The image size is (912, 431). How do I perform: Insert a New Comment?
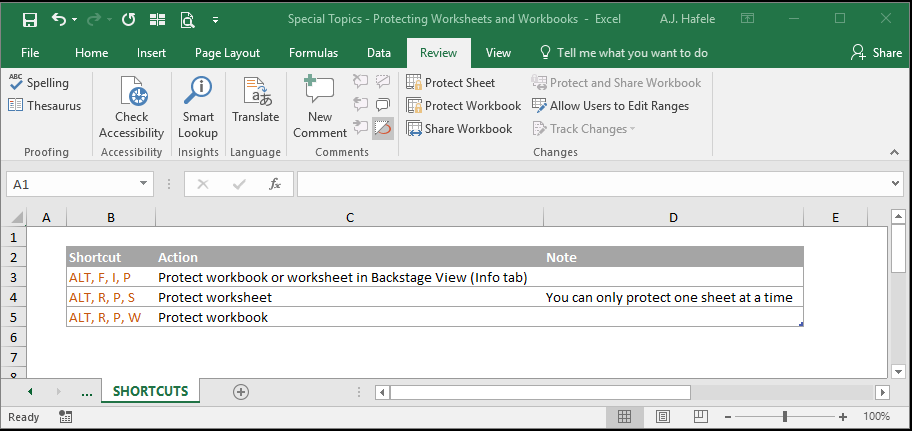[x=320, y=108]
